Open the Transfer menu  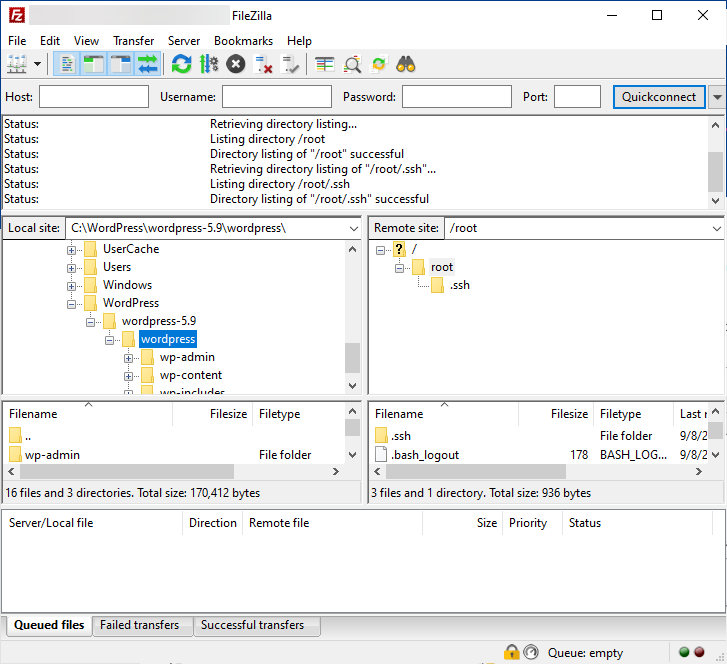pos(133,41)
